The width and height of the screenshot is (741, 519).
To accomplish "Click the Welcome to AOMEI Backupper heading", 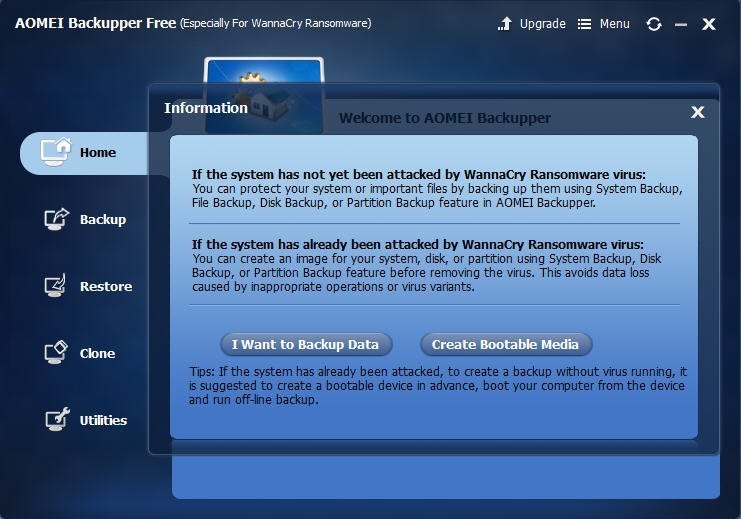I will tap(445, 118).
